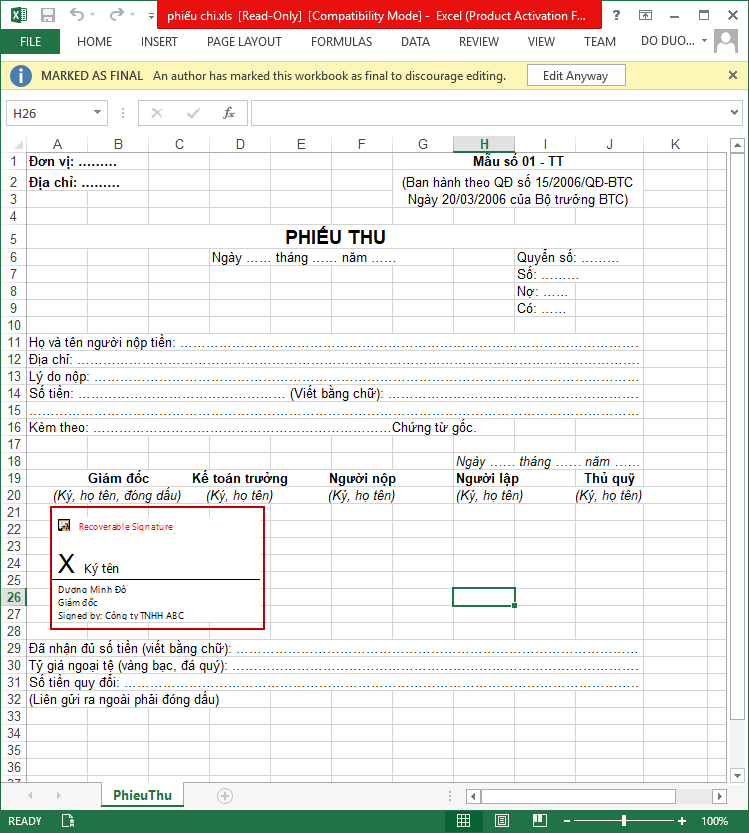Viewport: 749px width, 833px height.
Task: Switch to Page Layout view
Action: (501, 821)
